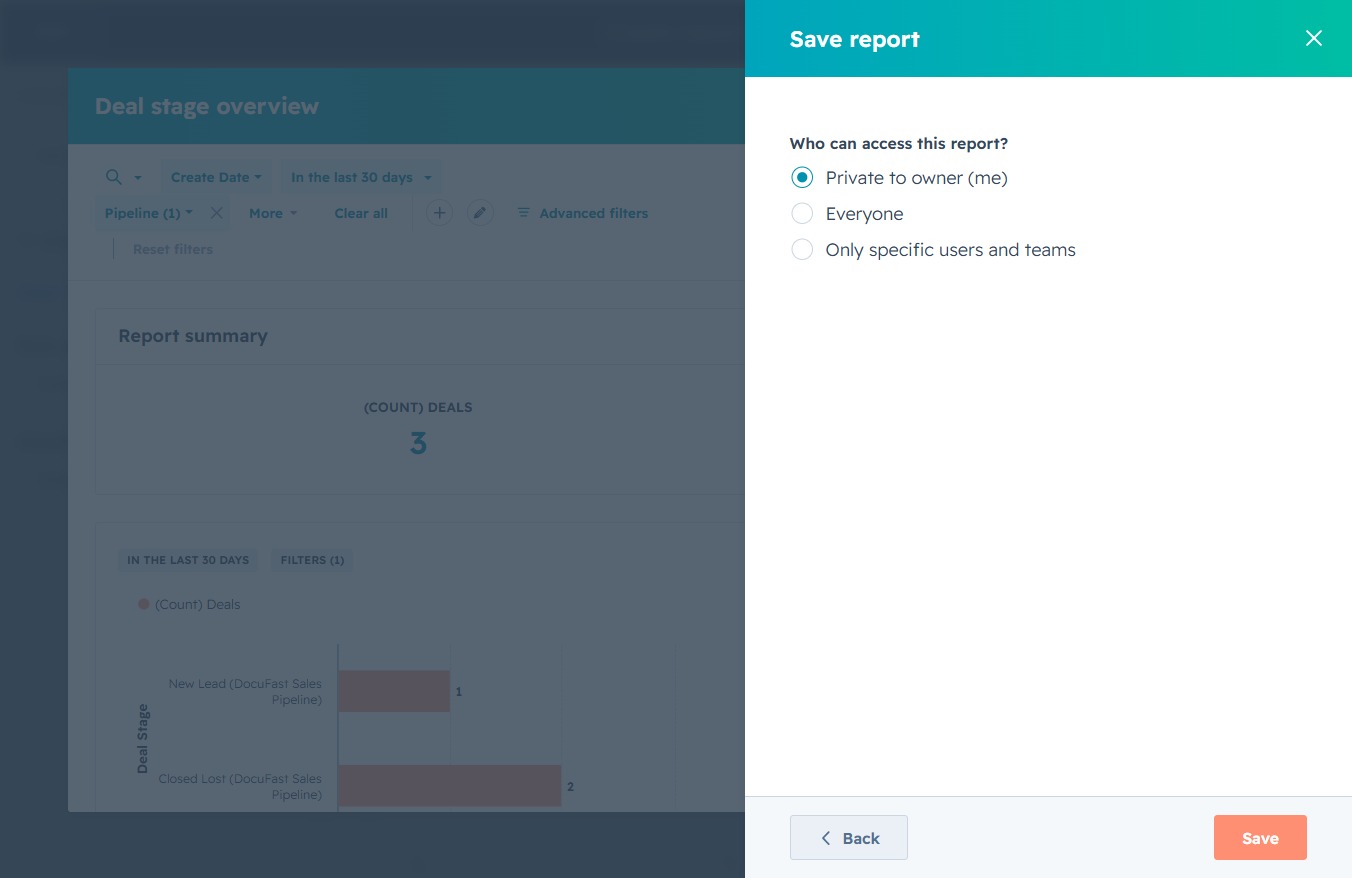The width and height of the screenshot is (1352, 878).
Task: Select Only specific users and teams
Action: coord(802,250)
